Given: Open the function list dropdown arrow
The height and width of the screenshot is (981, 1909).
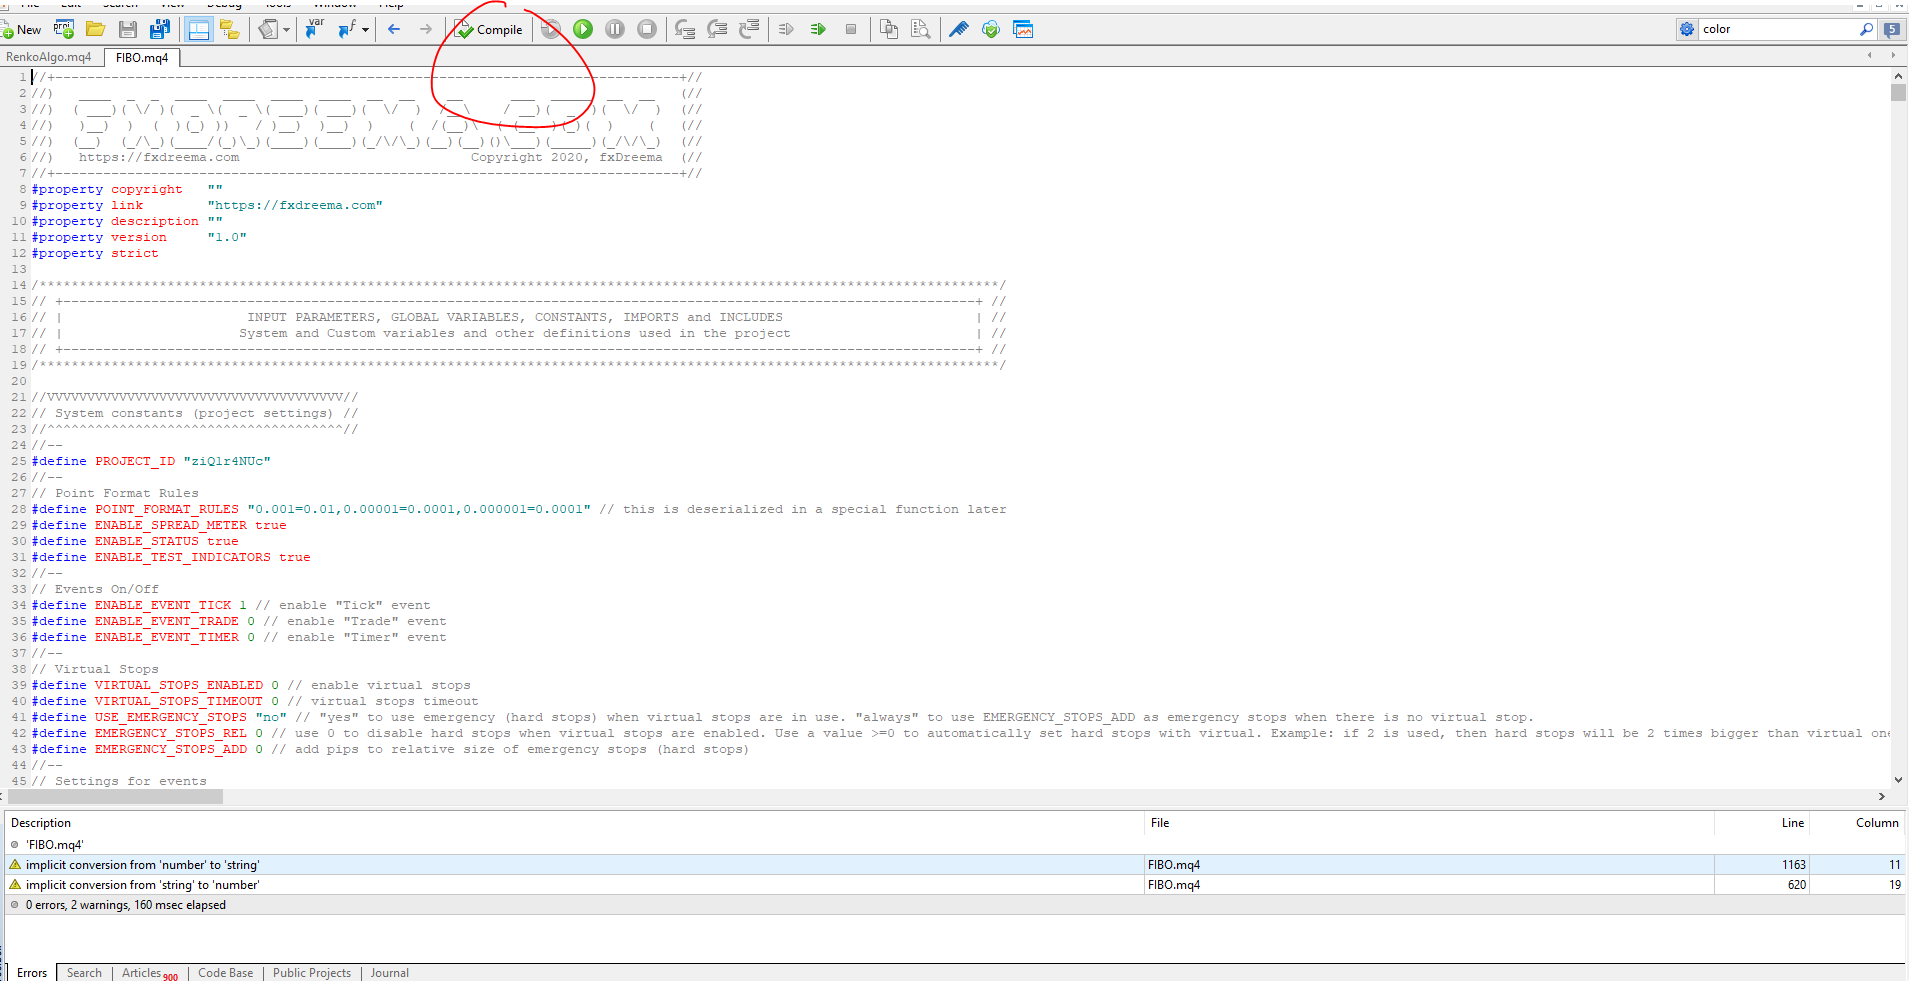Looking at the screenshot, I should pyautogui.click(x=365, y=30).
